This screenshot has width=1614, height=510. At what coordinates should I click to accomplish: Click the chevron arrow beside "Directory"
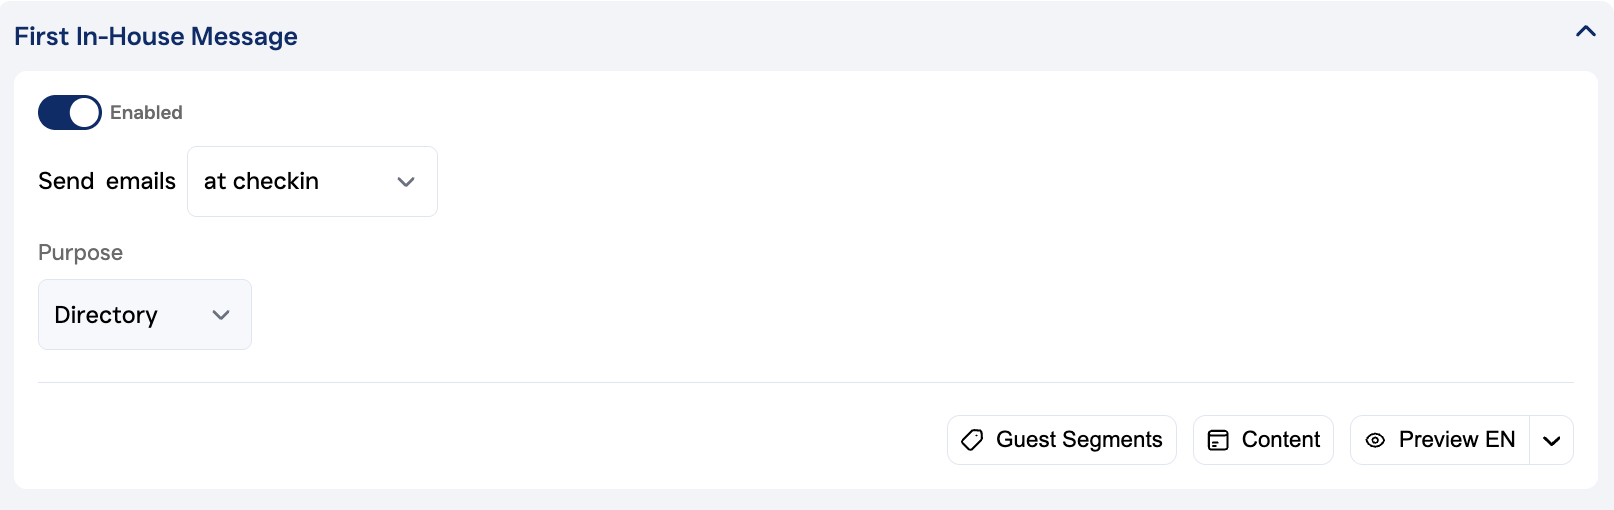click(x=221, y=315)
